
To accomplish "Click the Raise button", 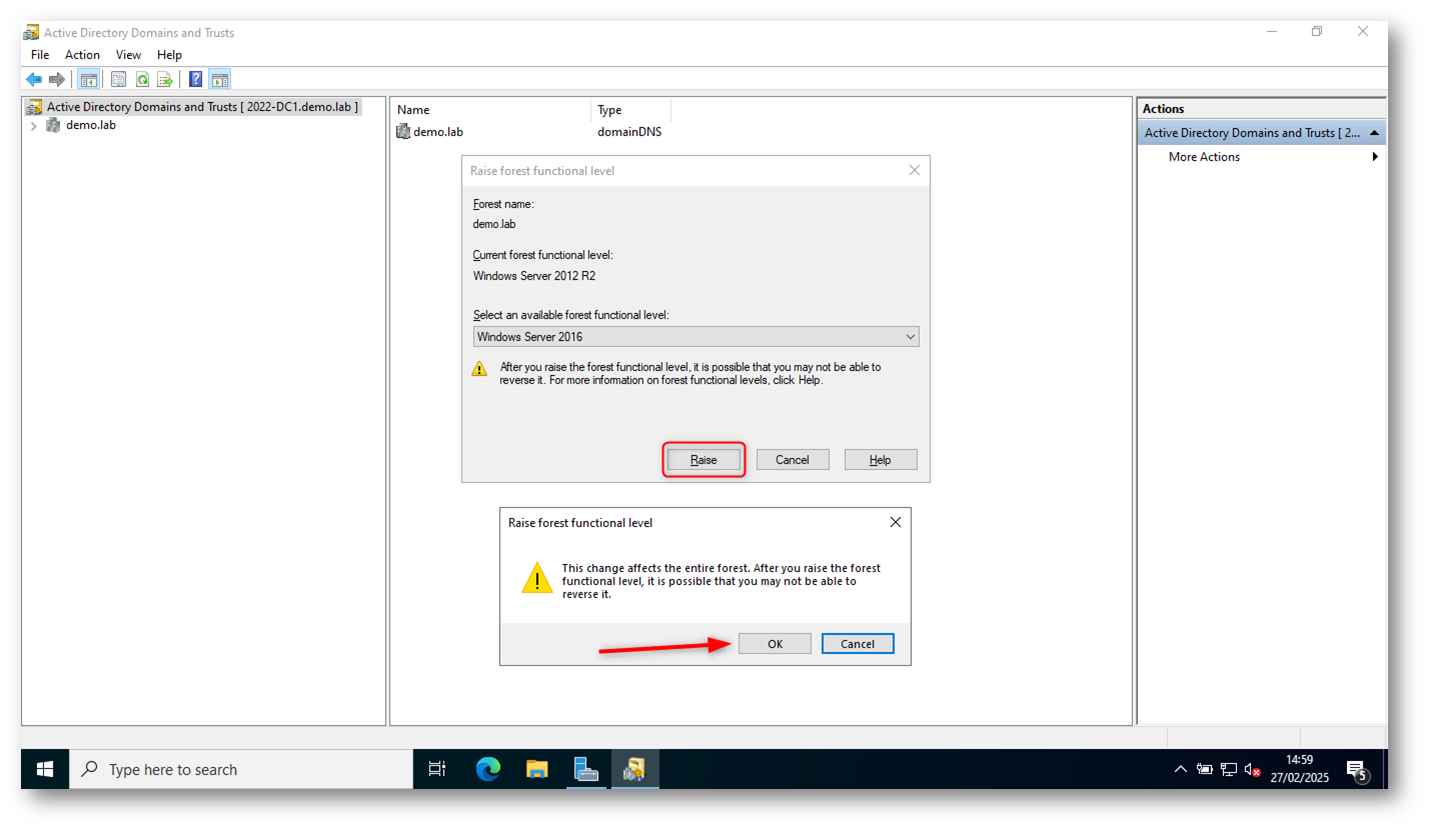I will [704, 460].
